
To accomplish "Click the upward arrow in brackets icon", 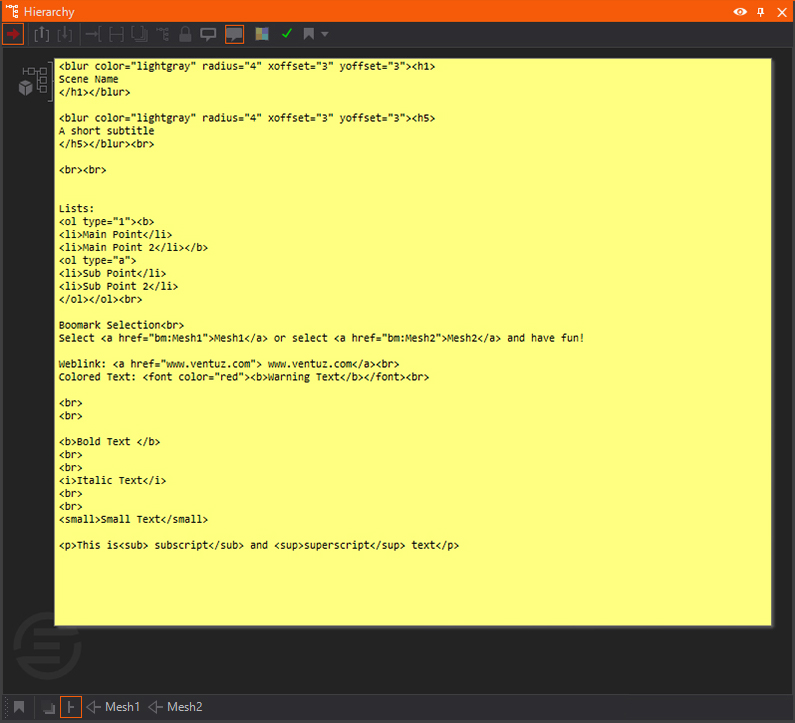I will (x=42, y=34).
